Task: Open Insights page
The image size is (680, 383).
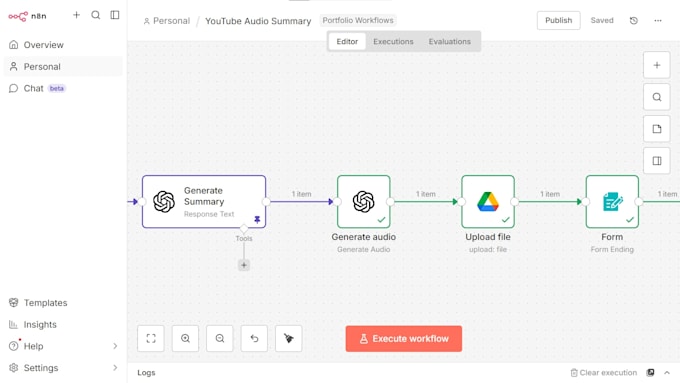Action: point(63,324)
